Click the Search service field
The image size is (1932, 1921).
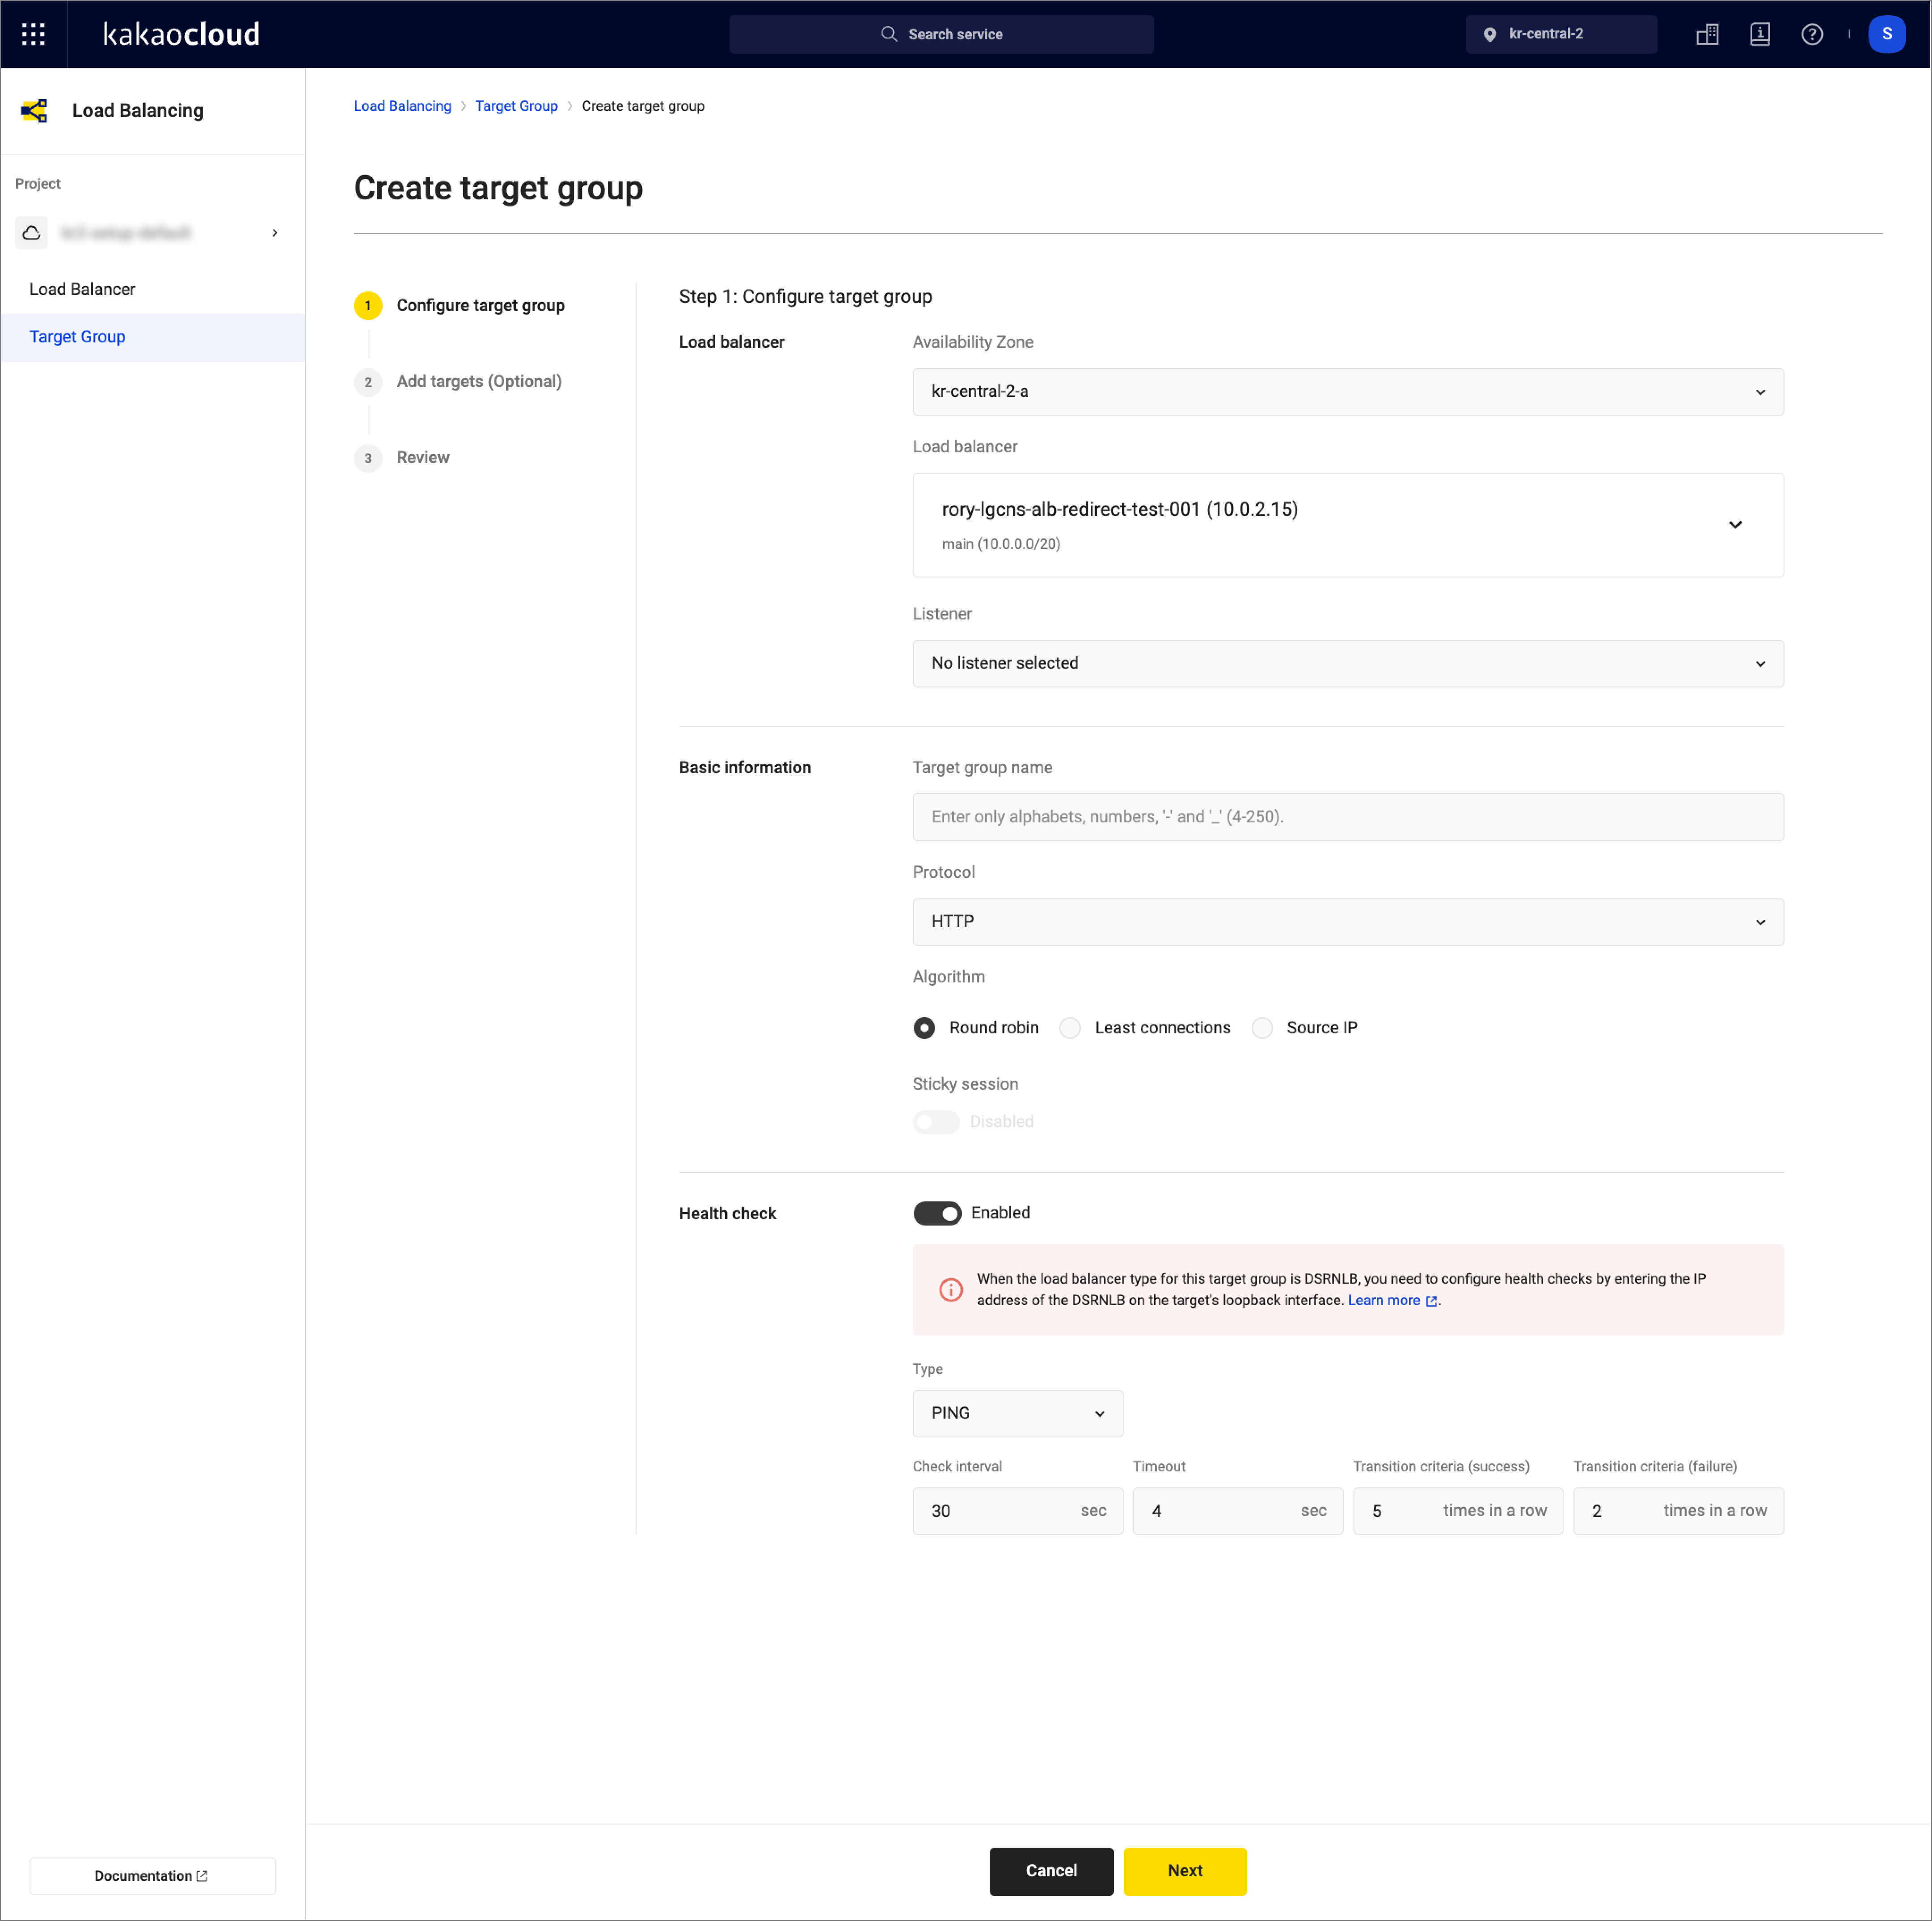(941, 34)
